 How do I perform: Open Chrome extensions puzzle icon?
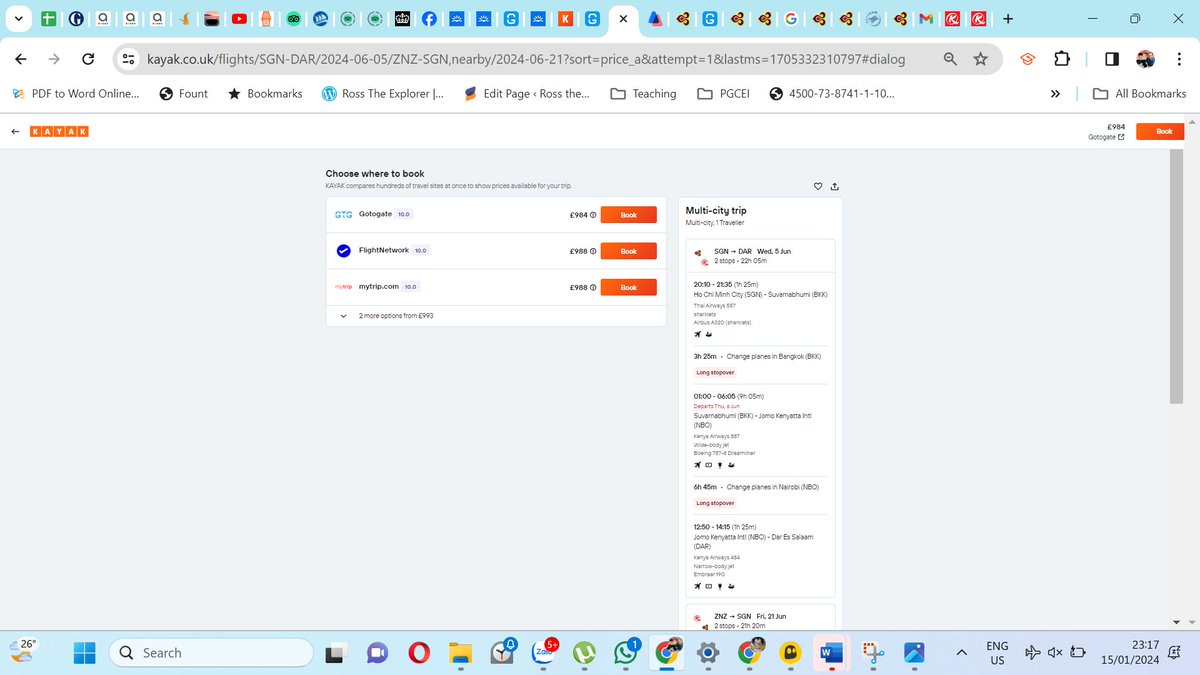coord(1062,60)
